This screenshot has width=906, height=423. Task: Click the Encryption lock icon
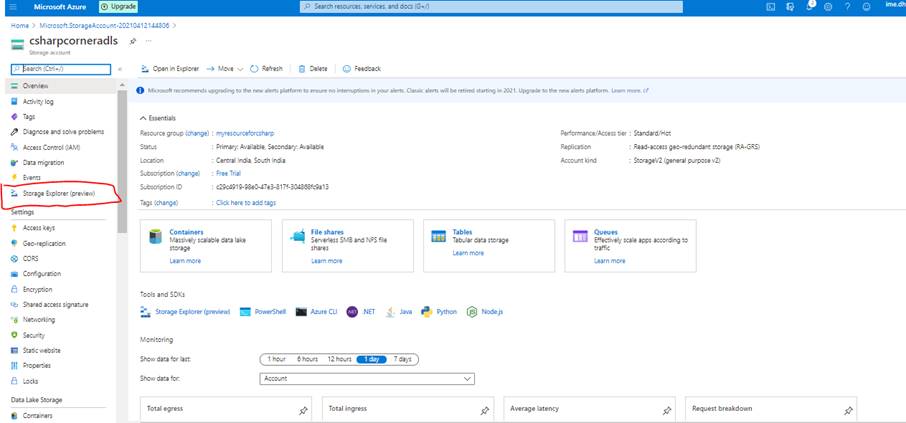tap(14, 289)
